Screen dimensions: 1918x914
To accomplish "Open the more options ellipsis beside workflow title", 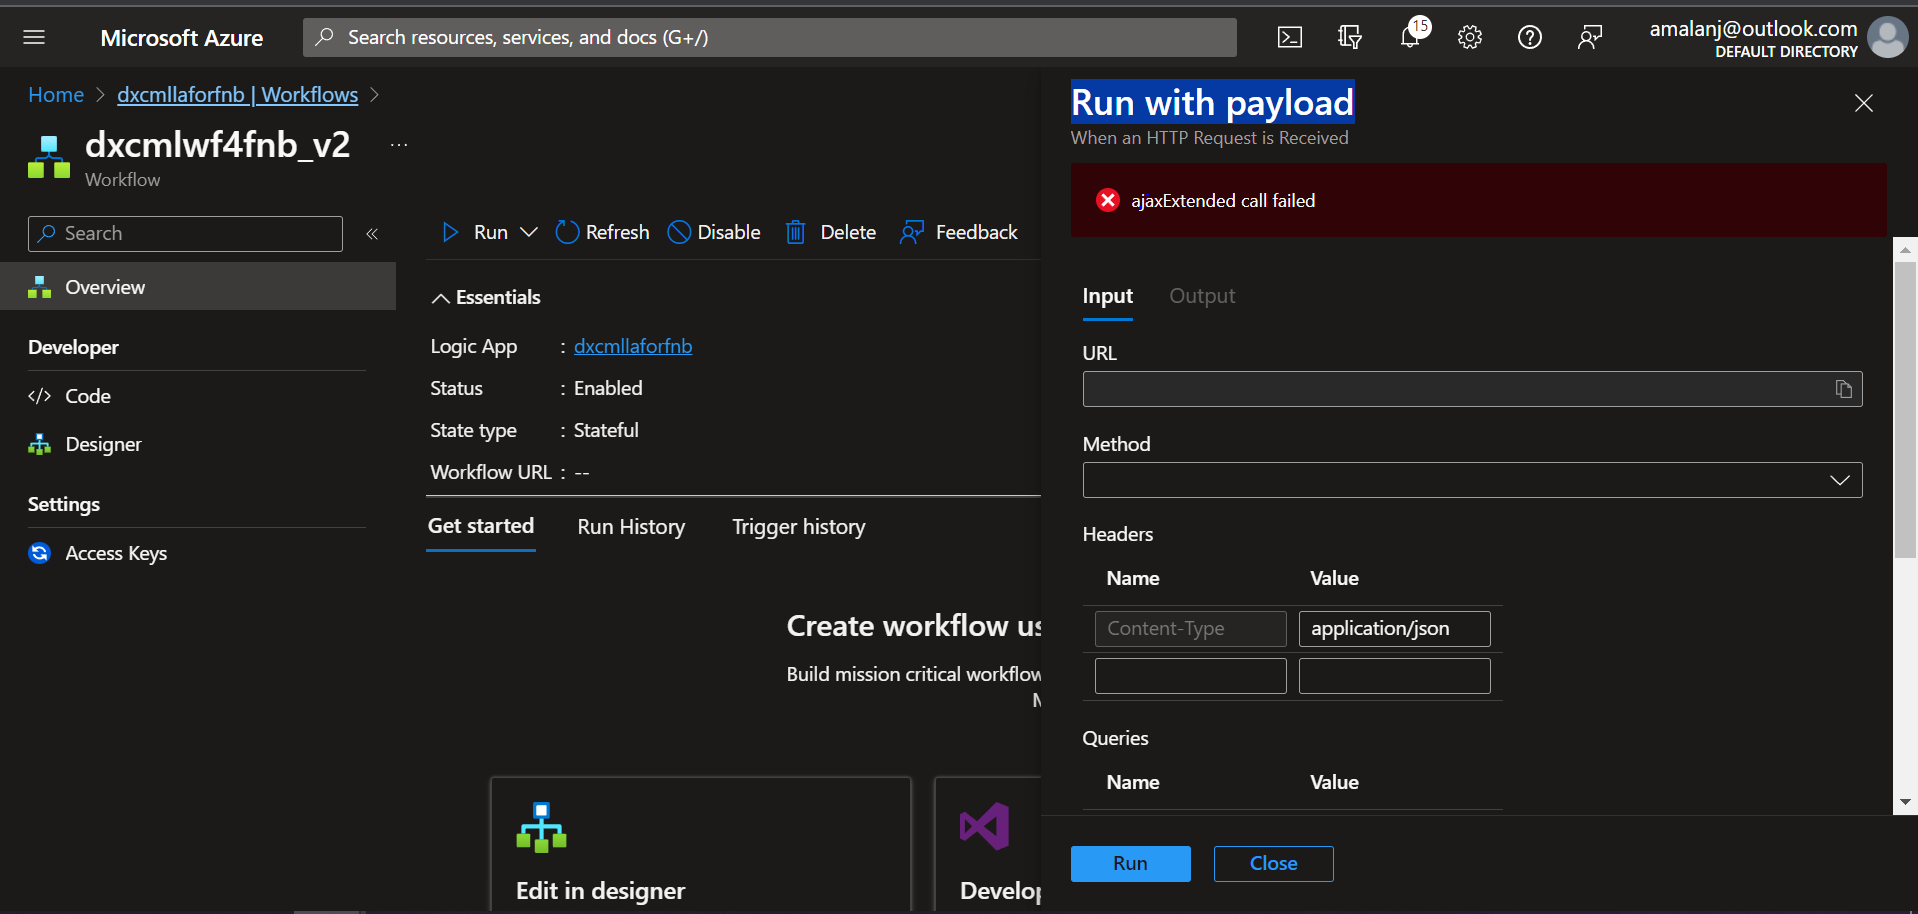I will click(399, 145).
